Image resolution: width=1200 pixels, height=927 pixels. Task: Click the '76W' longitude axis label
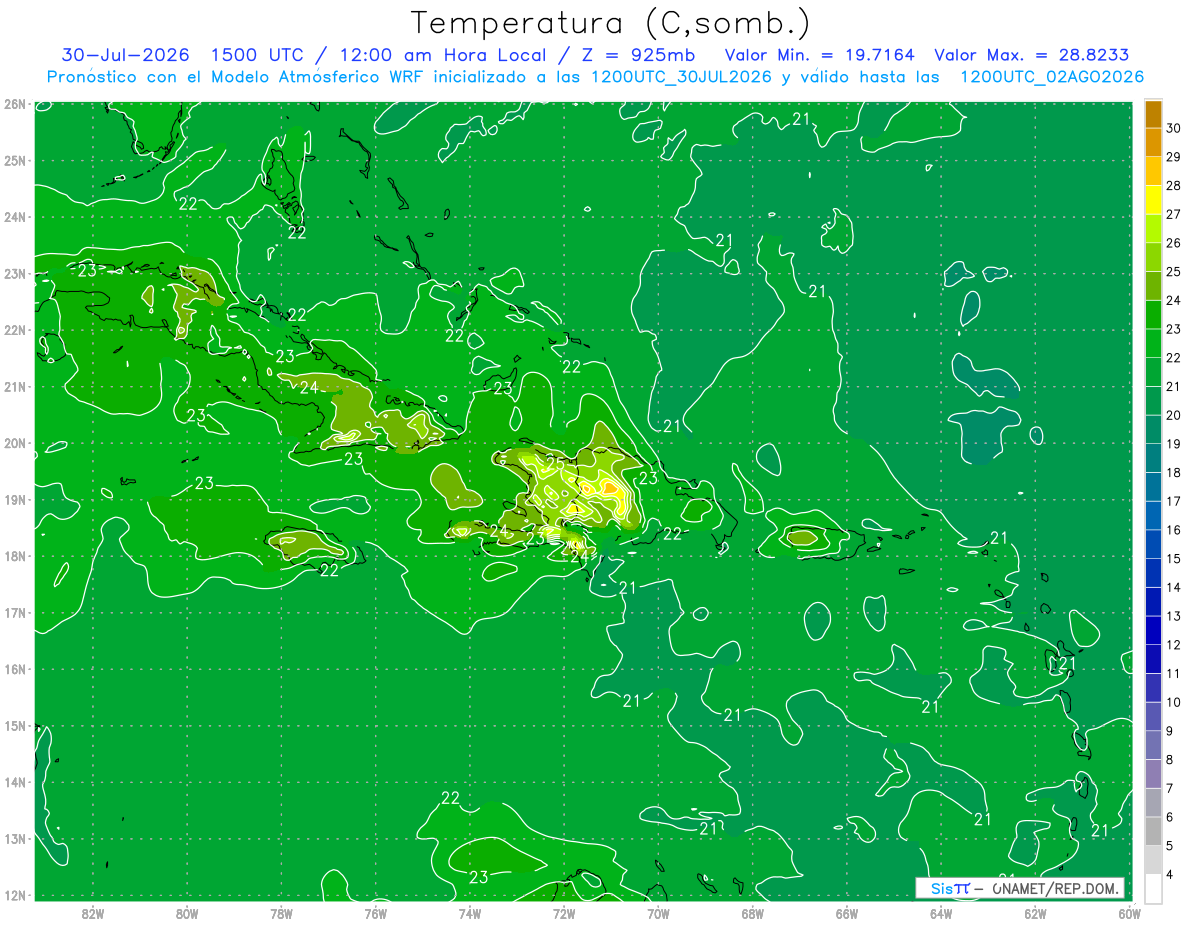pyautogui.click(x=375, y=913)
